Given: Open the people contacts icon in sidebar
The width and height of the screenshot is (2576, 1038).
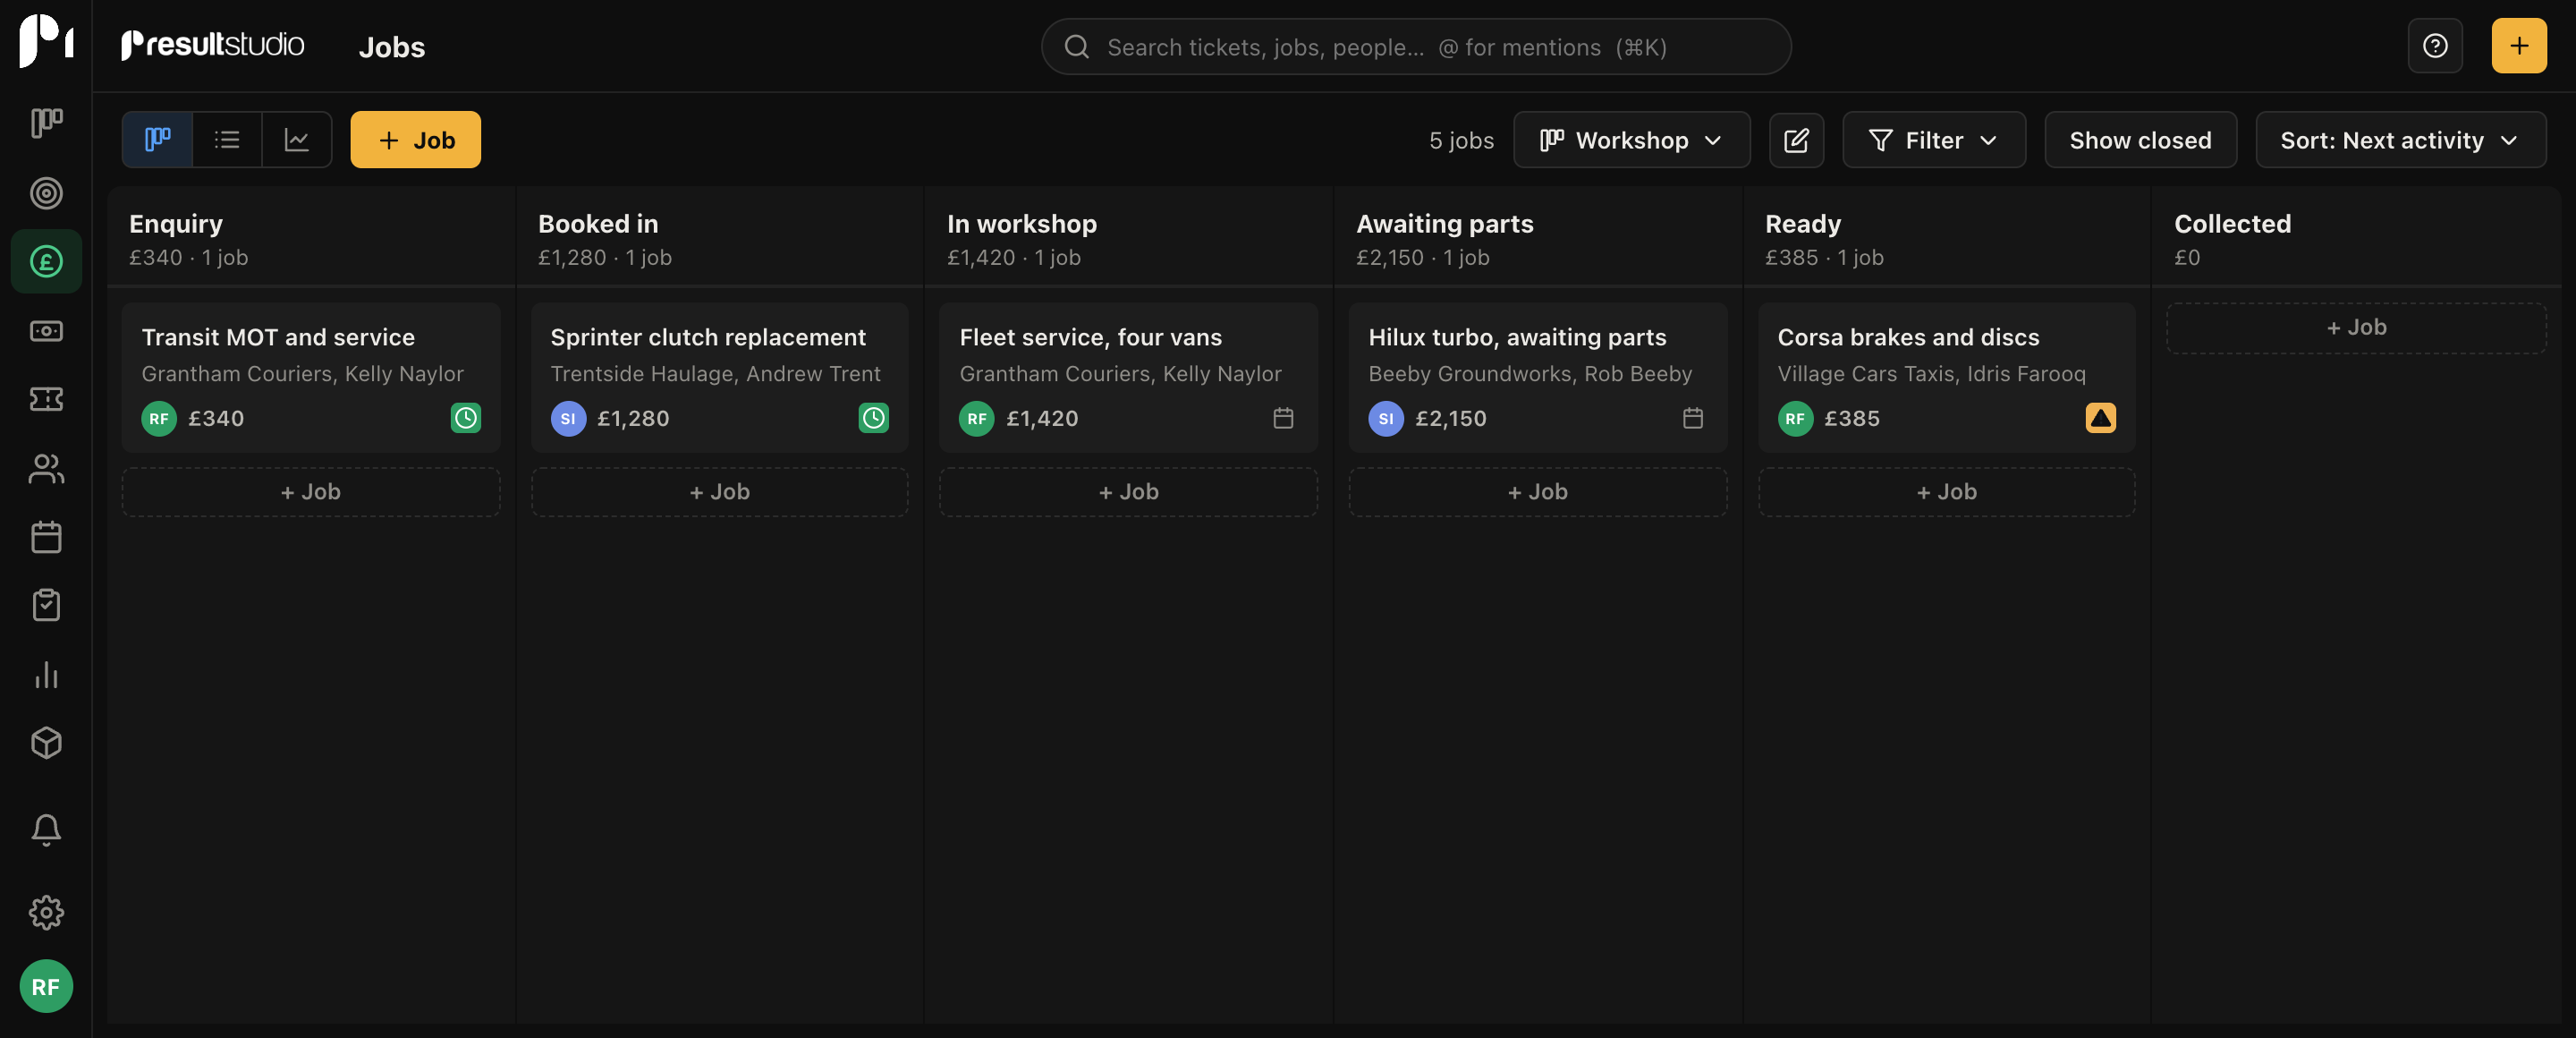Looking at the screenshot, I should click(x=46, y=468).
